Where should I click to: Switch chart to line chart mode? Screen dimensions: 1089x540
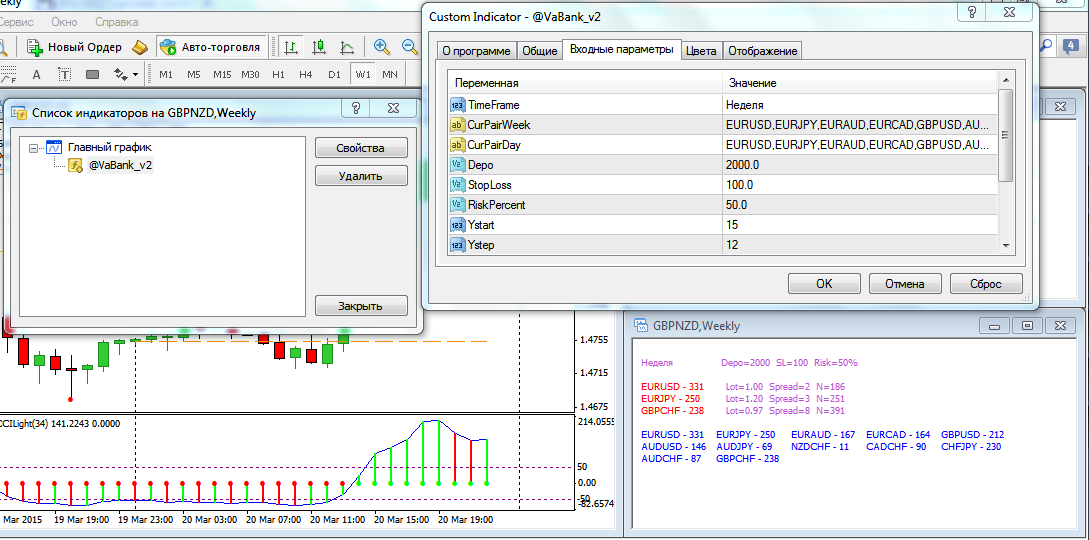(347, 47)
